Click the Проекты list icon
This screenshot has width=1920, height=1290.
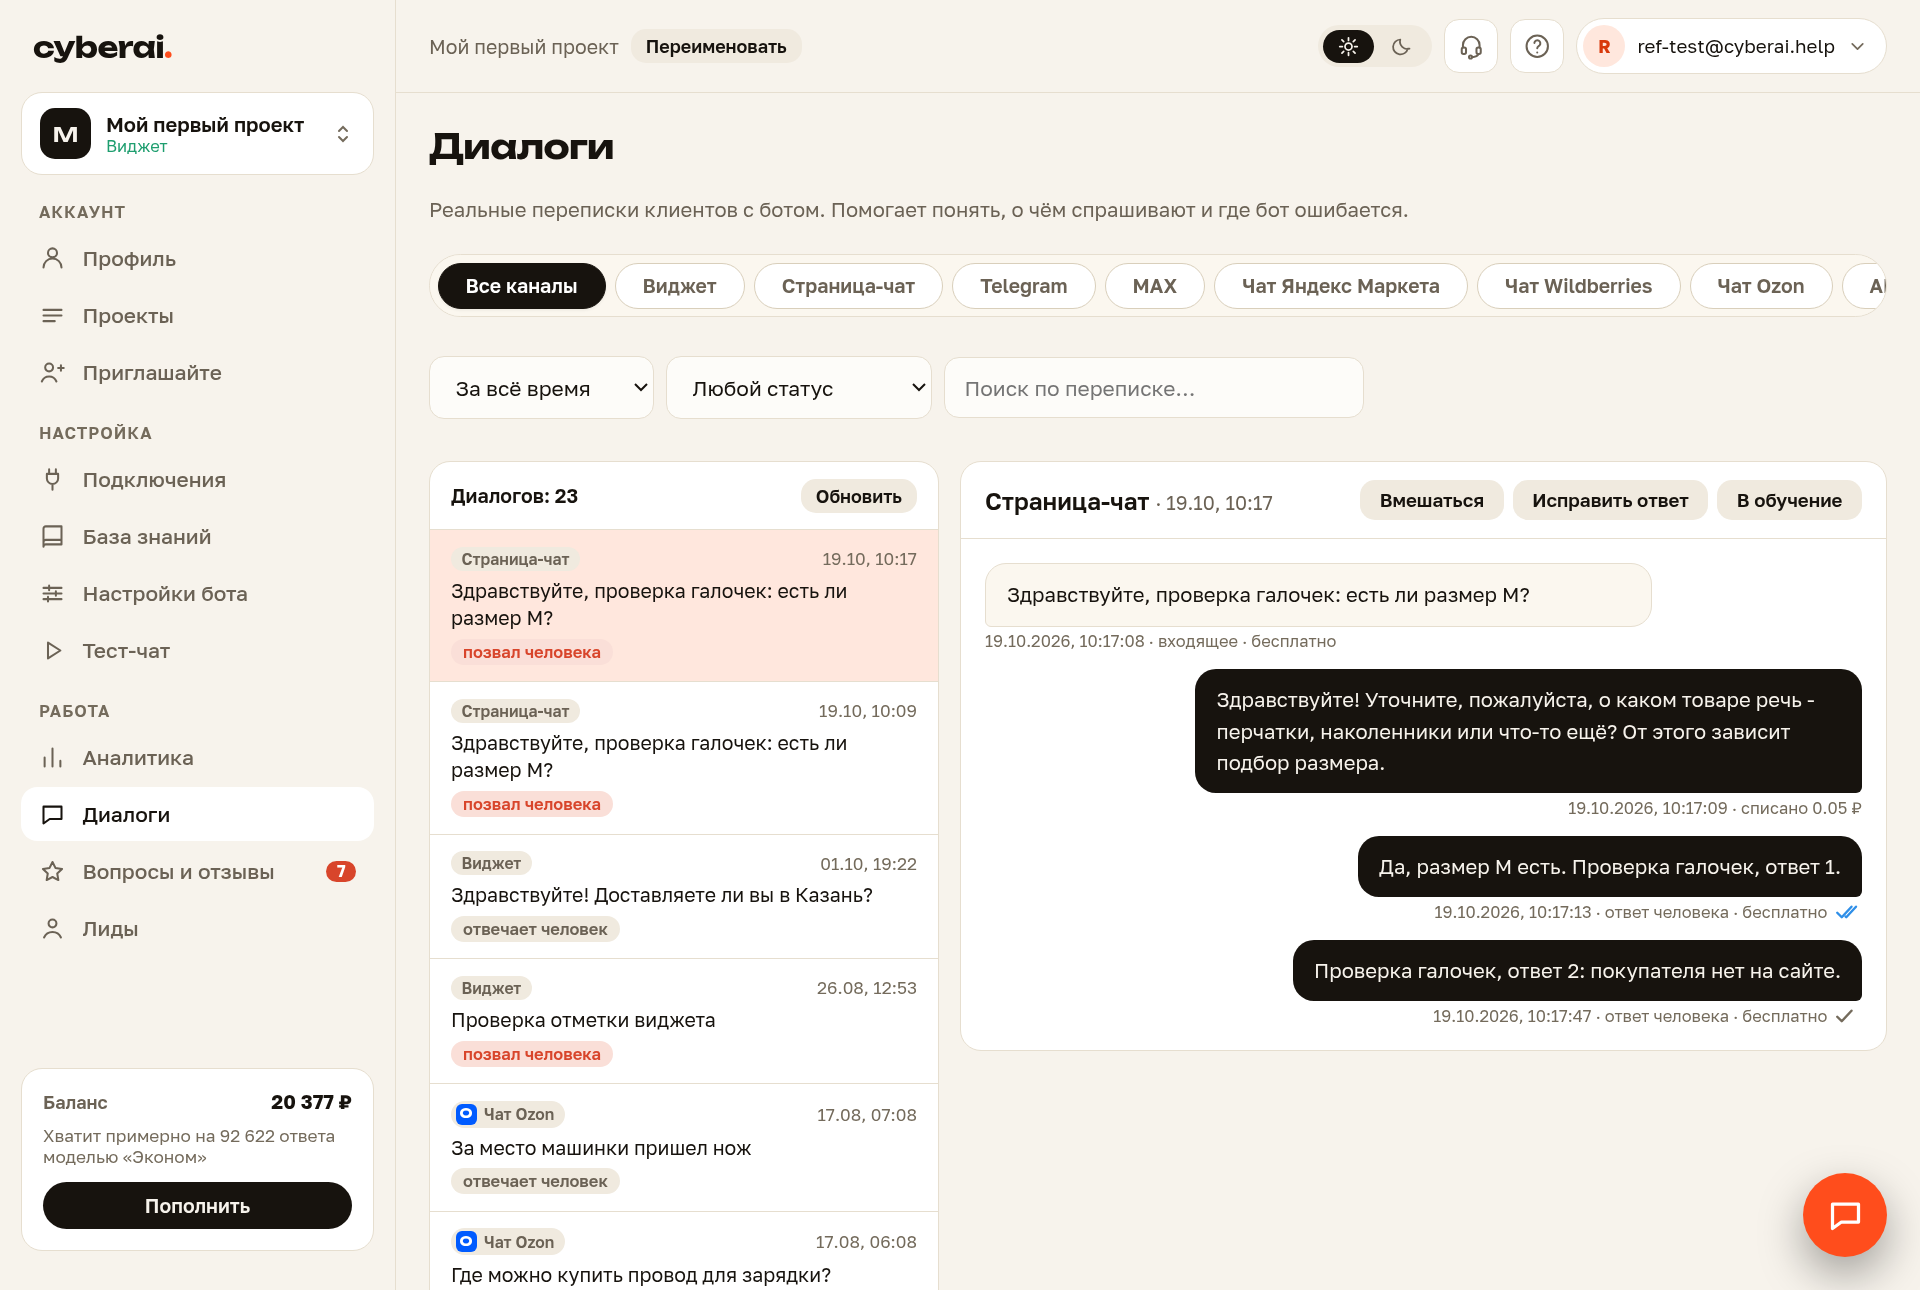(53, 316)
